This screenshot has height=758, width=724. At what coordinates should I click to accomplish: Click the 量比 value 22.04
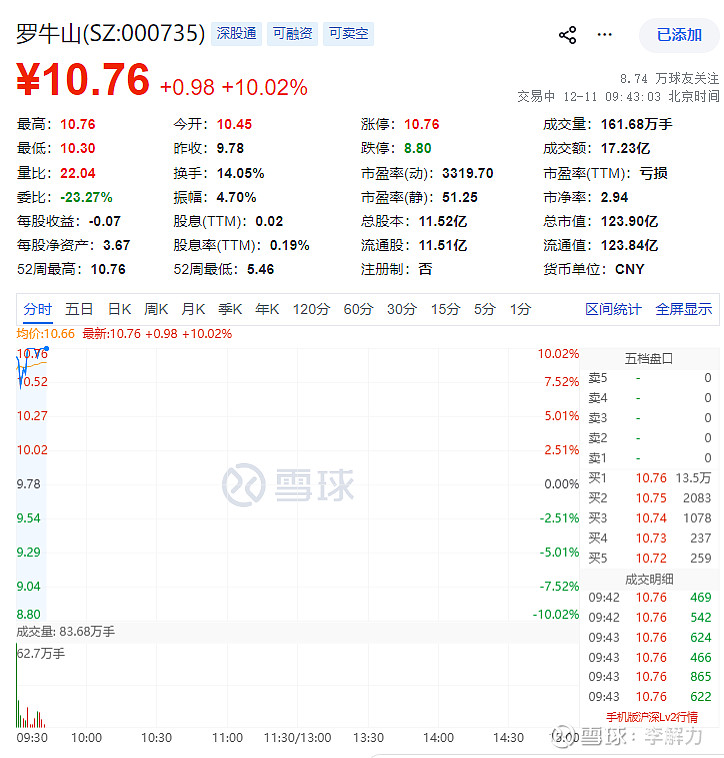(x=78, y=173)
